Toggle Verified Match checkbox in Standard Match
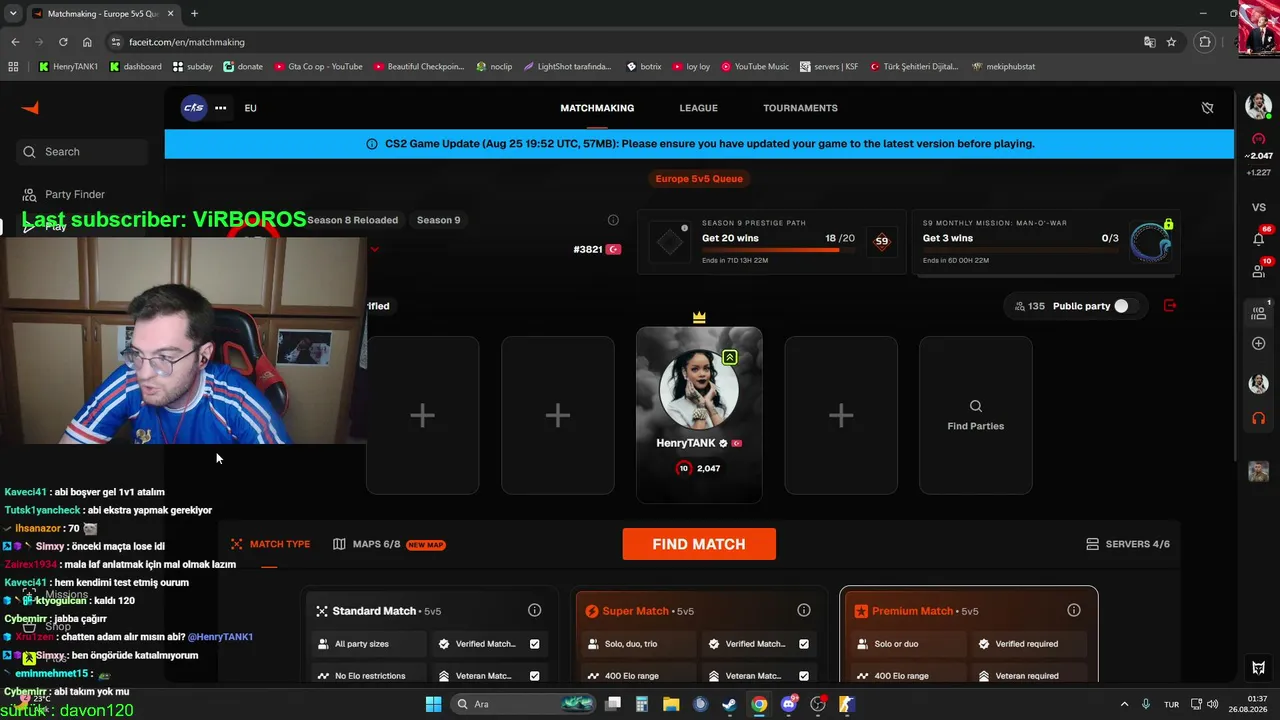 coord(534,644)
